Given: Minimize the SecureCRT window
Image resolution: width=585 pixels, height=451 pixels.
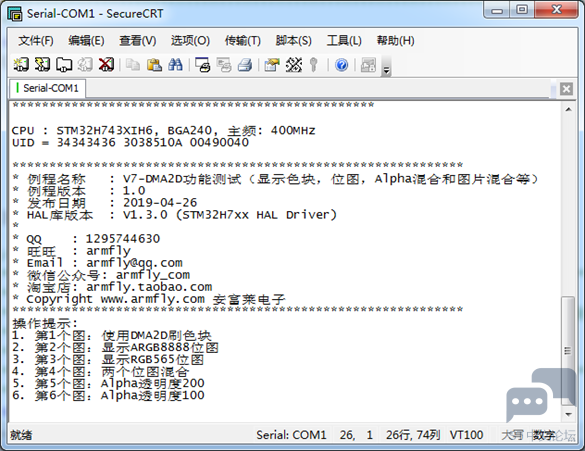Looking at the screenshot, I should 497,10.
